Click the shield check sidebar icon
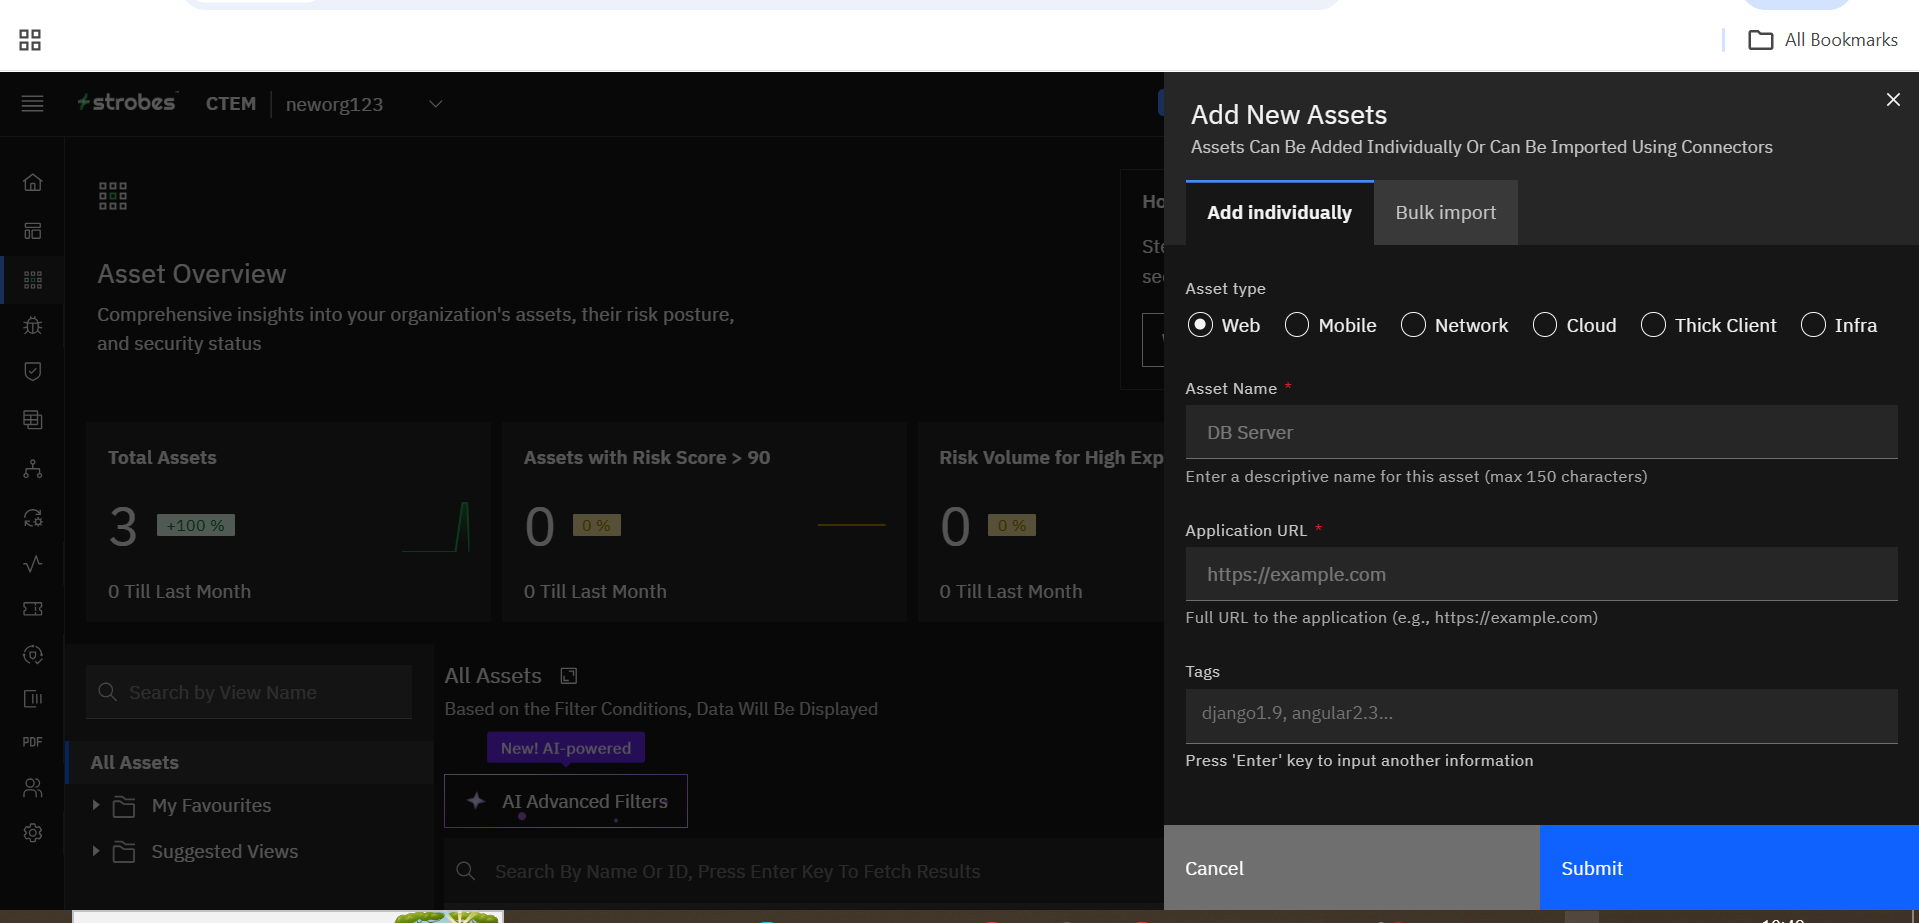 click(x=33, y=372)
